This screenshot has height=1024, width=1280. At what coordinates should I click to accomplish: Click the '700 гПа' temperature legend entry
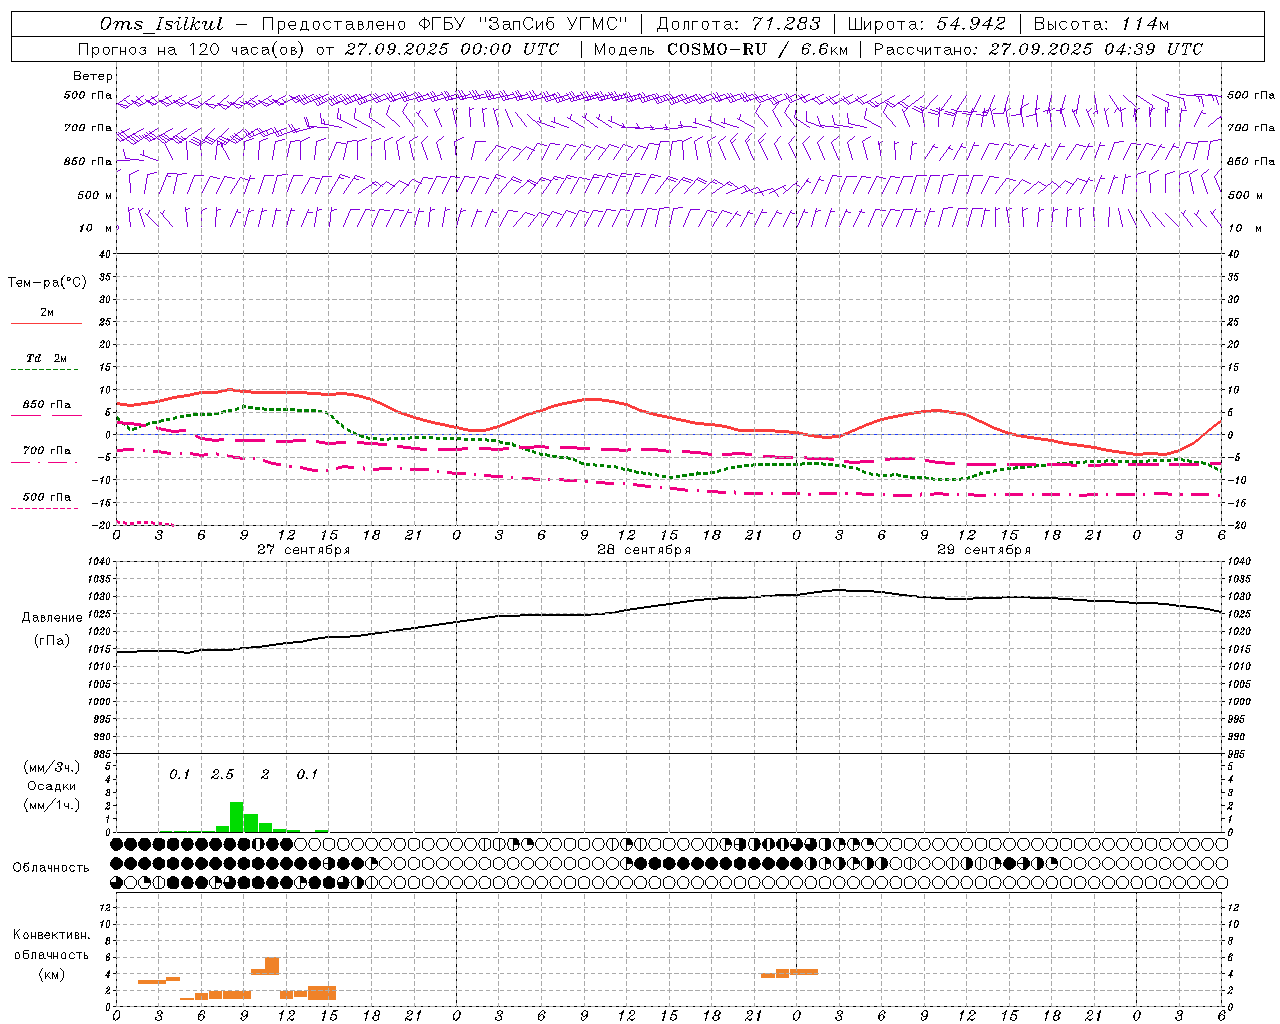[47, 451]
